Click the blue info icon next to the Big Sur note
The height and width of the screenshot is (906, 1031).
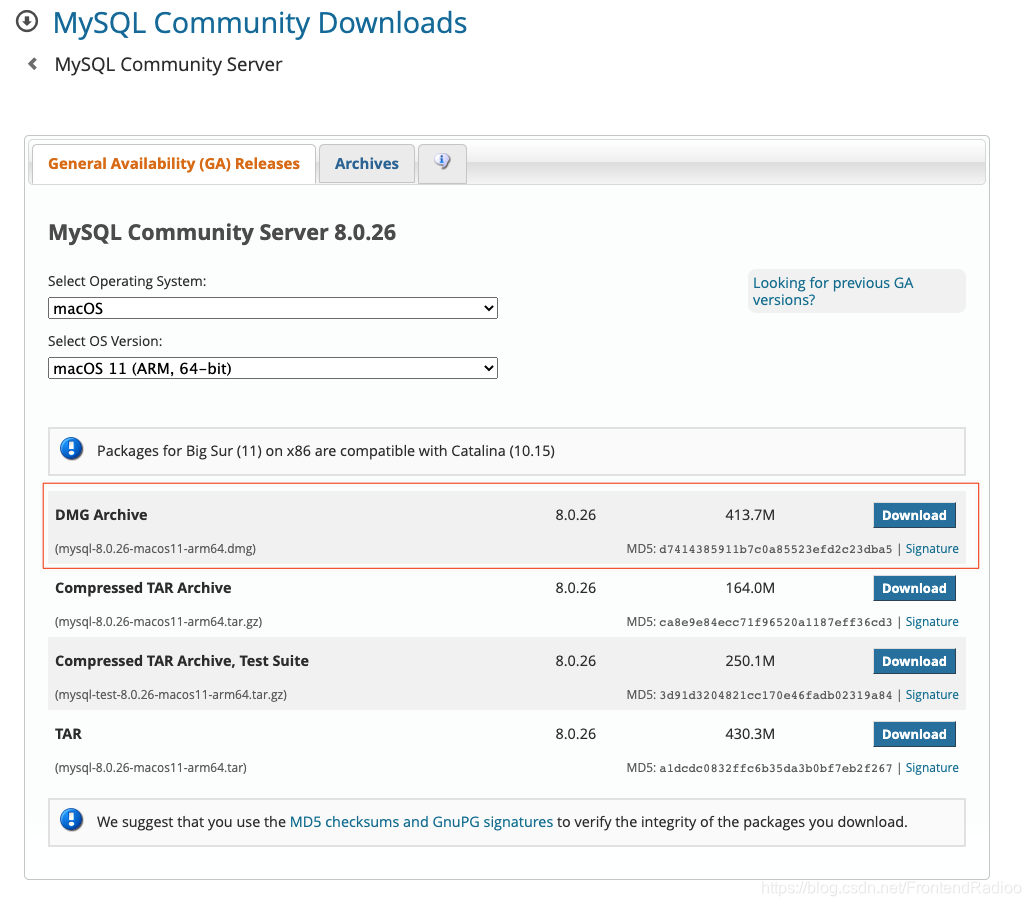pyautogui.click(x=72, y=449)
